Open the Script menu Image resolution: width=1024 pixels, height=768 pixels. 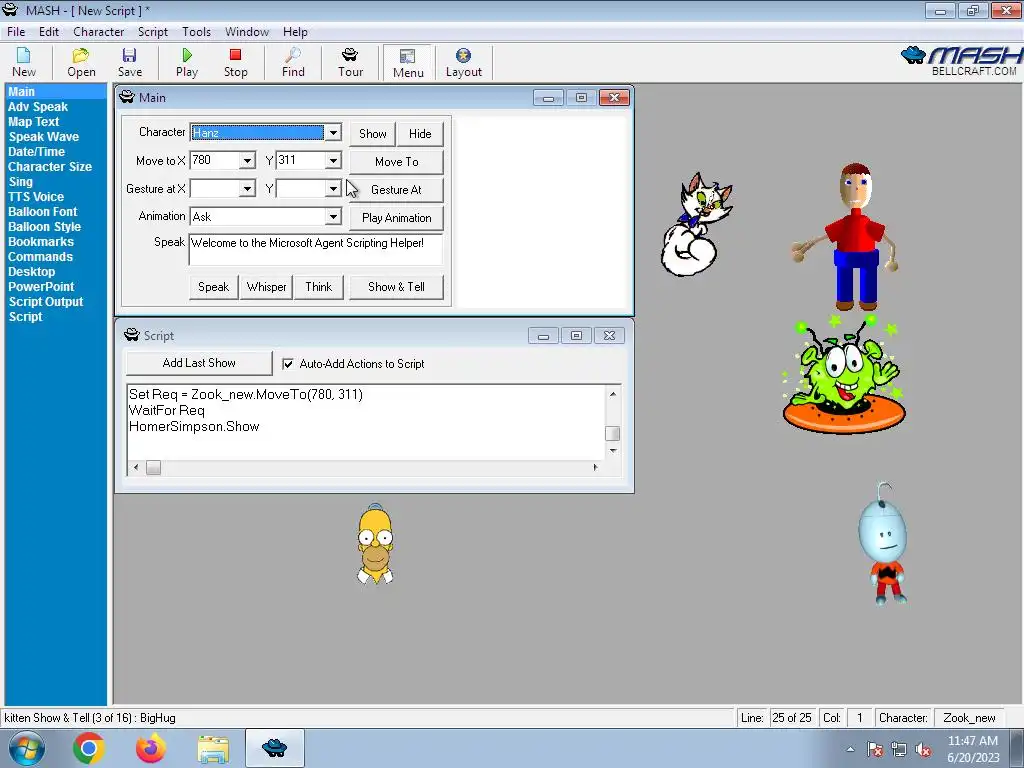click(x=153, y=31)
